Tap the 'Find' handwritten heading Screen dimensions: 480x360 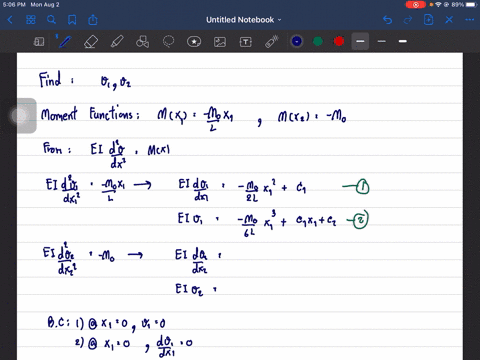point(50,80)
